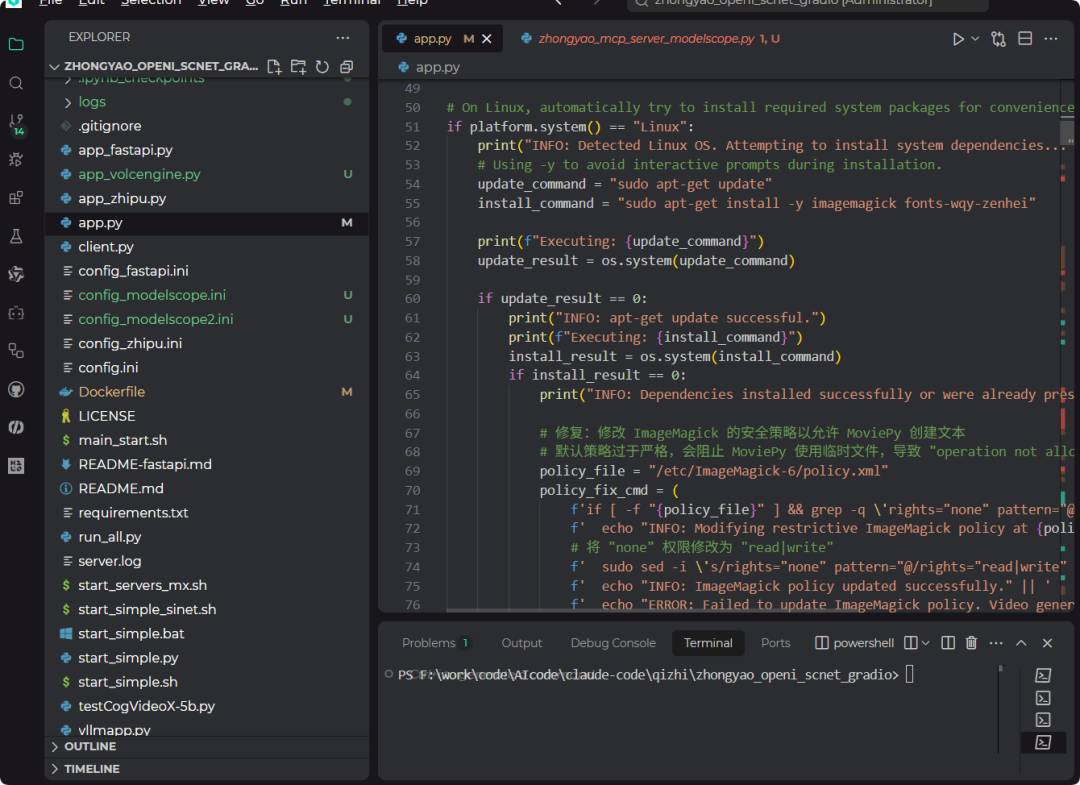
Task: Open Source Control view with 14 changes
Action: 16,122
